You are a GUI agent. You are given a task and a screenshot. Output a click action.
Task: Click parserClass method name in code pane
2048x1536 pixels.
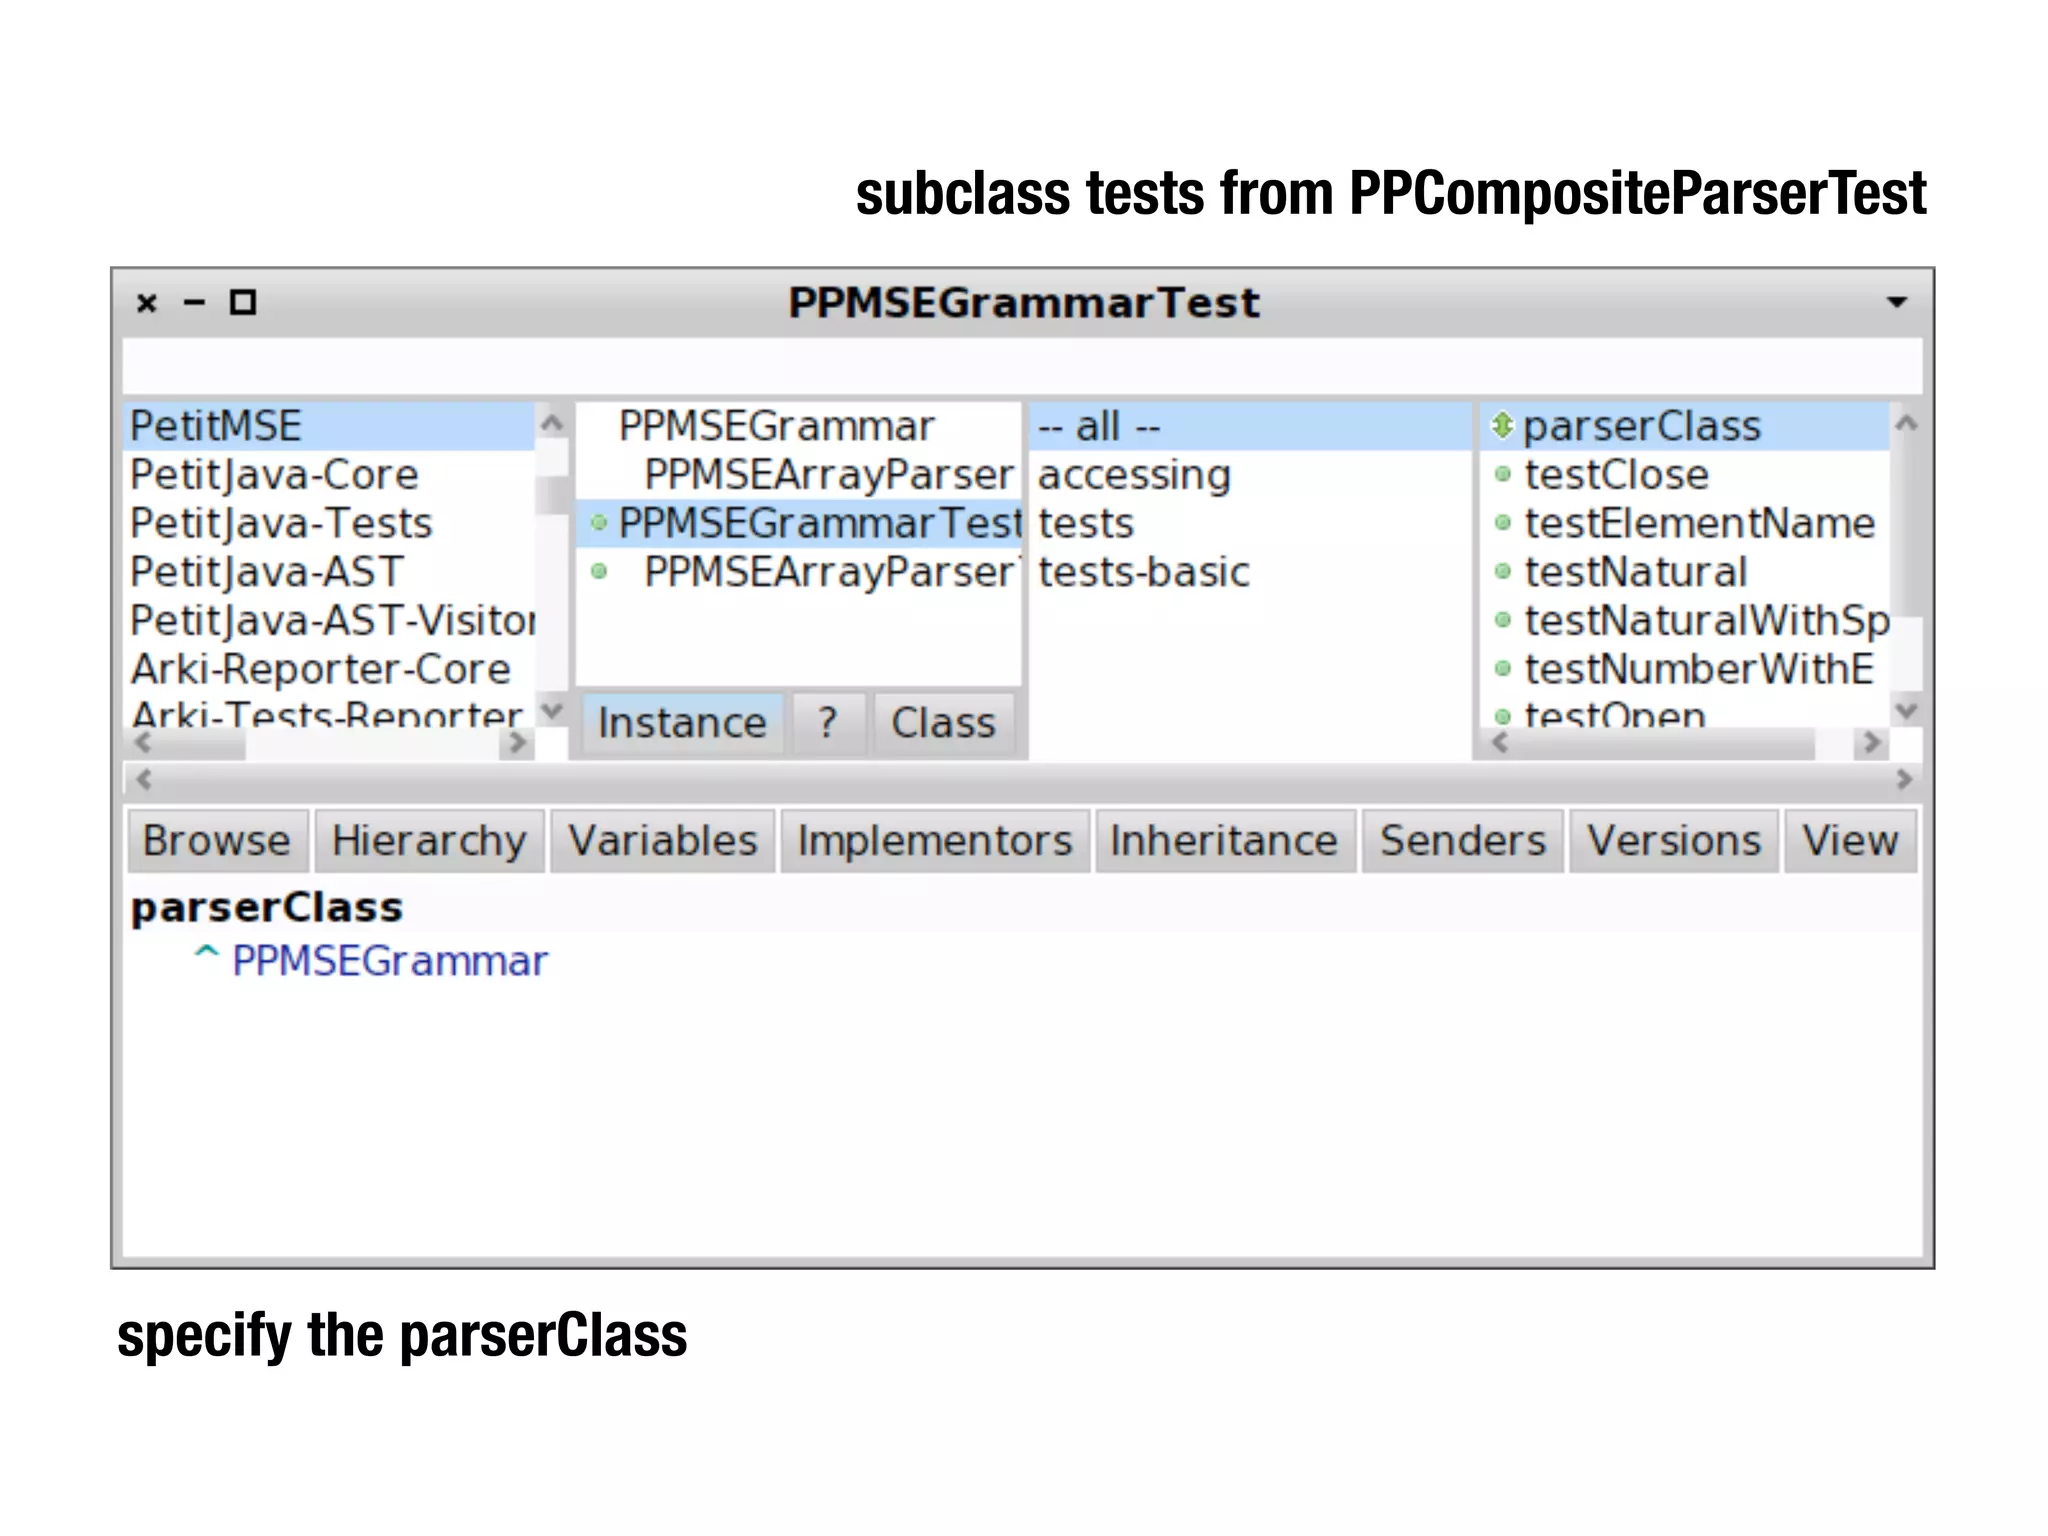[267, 908]
